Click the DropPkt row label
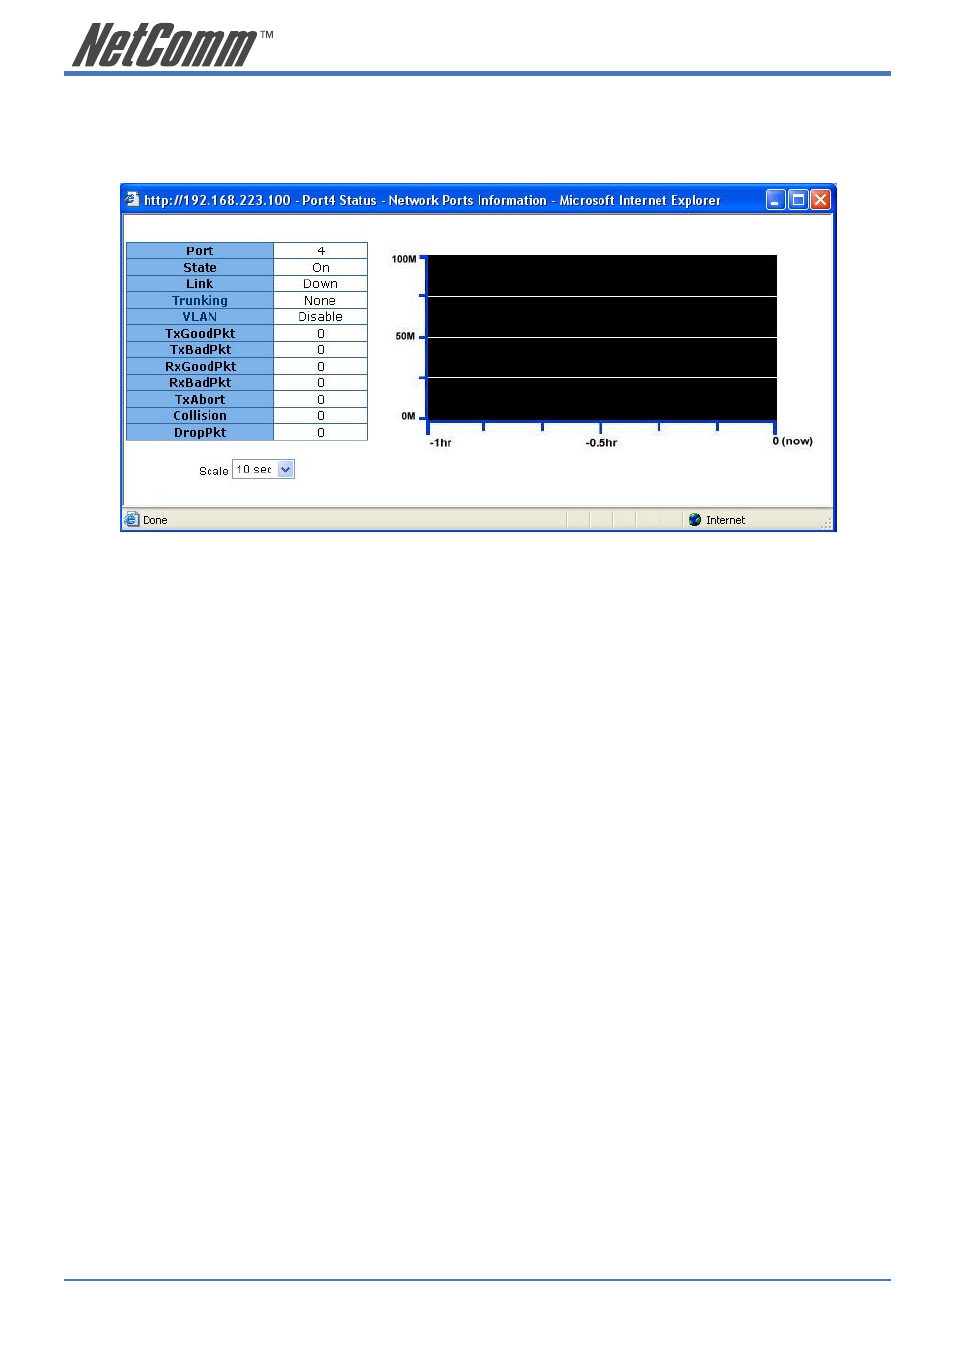 point(200,432)
